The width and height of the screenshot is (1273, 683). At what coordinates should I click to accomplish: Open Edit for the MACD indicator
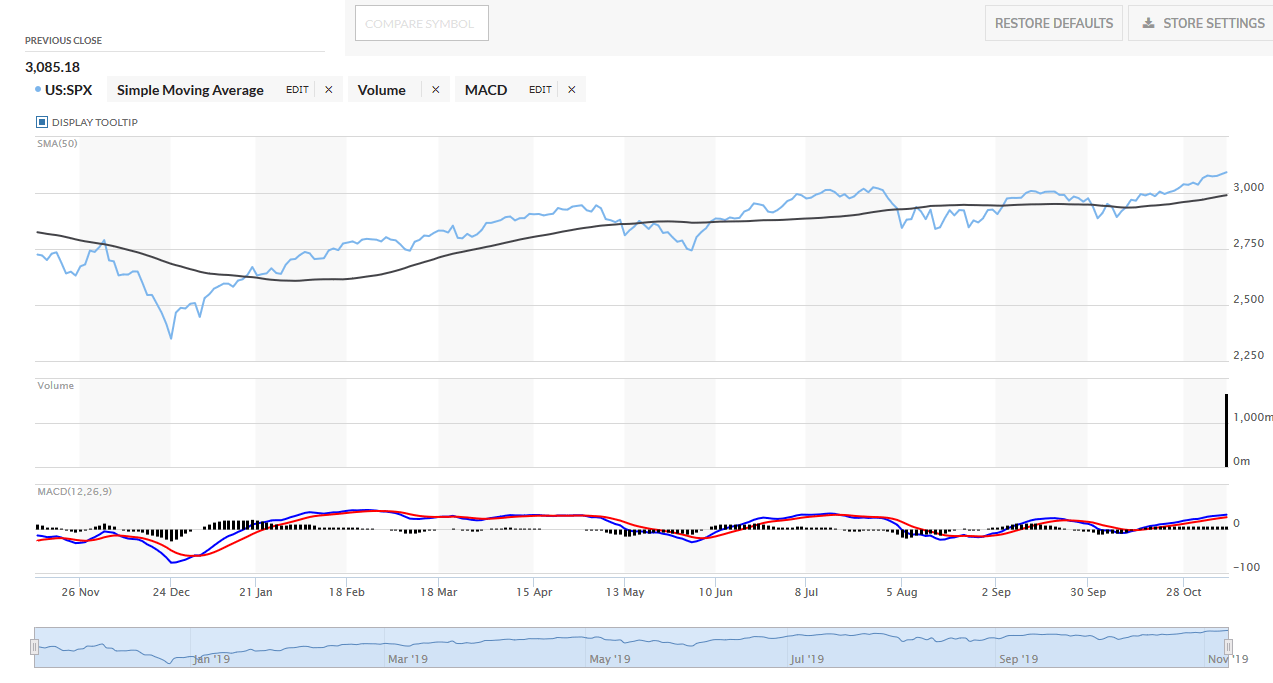pyautogui.click(x=540, y=89)
